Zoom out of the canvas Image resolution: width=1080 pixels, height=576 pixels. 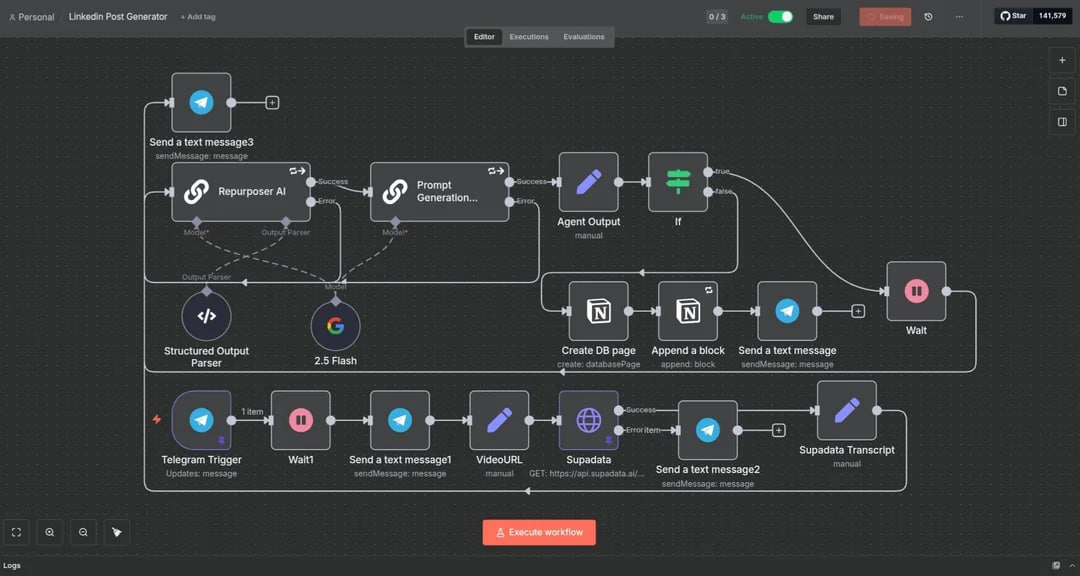coord(83,532)
